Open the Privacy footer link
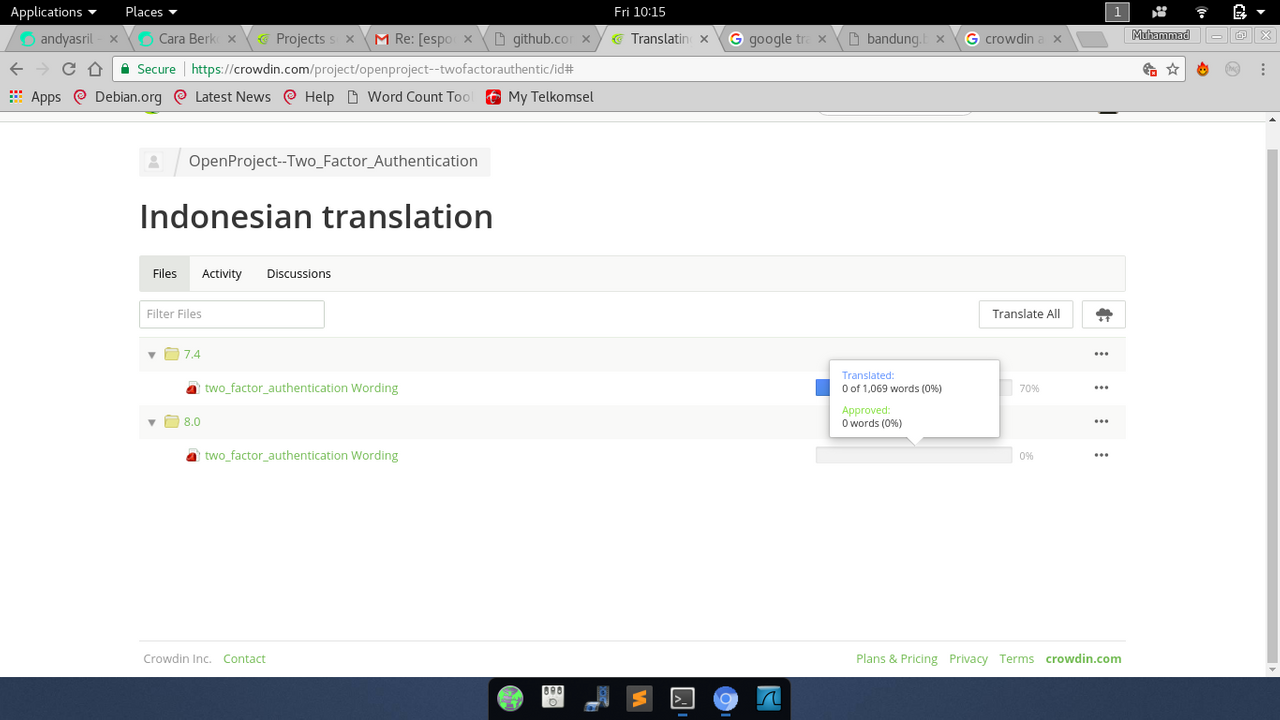 point(968,659)
